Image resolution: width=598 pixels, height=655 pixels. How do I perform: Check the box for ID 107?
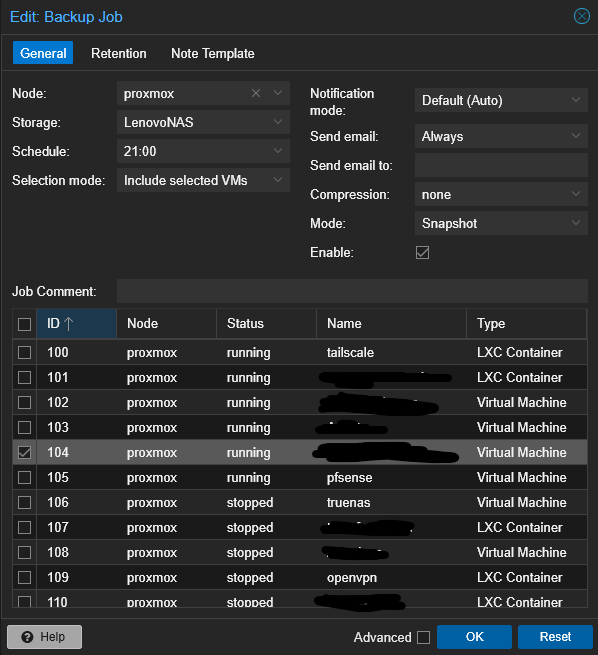pos(24,528)
